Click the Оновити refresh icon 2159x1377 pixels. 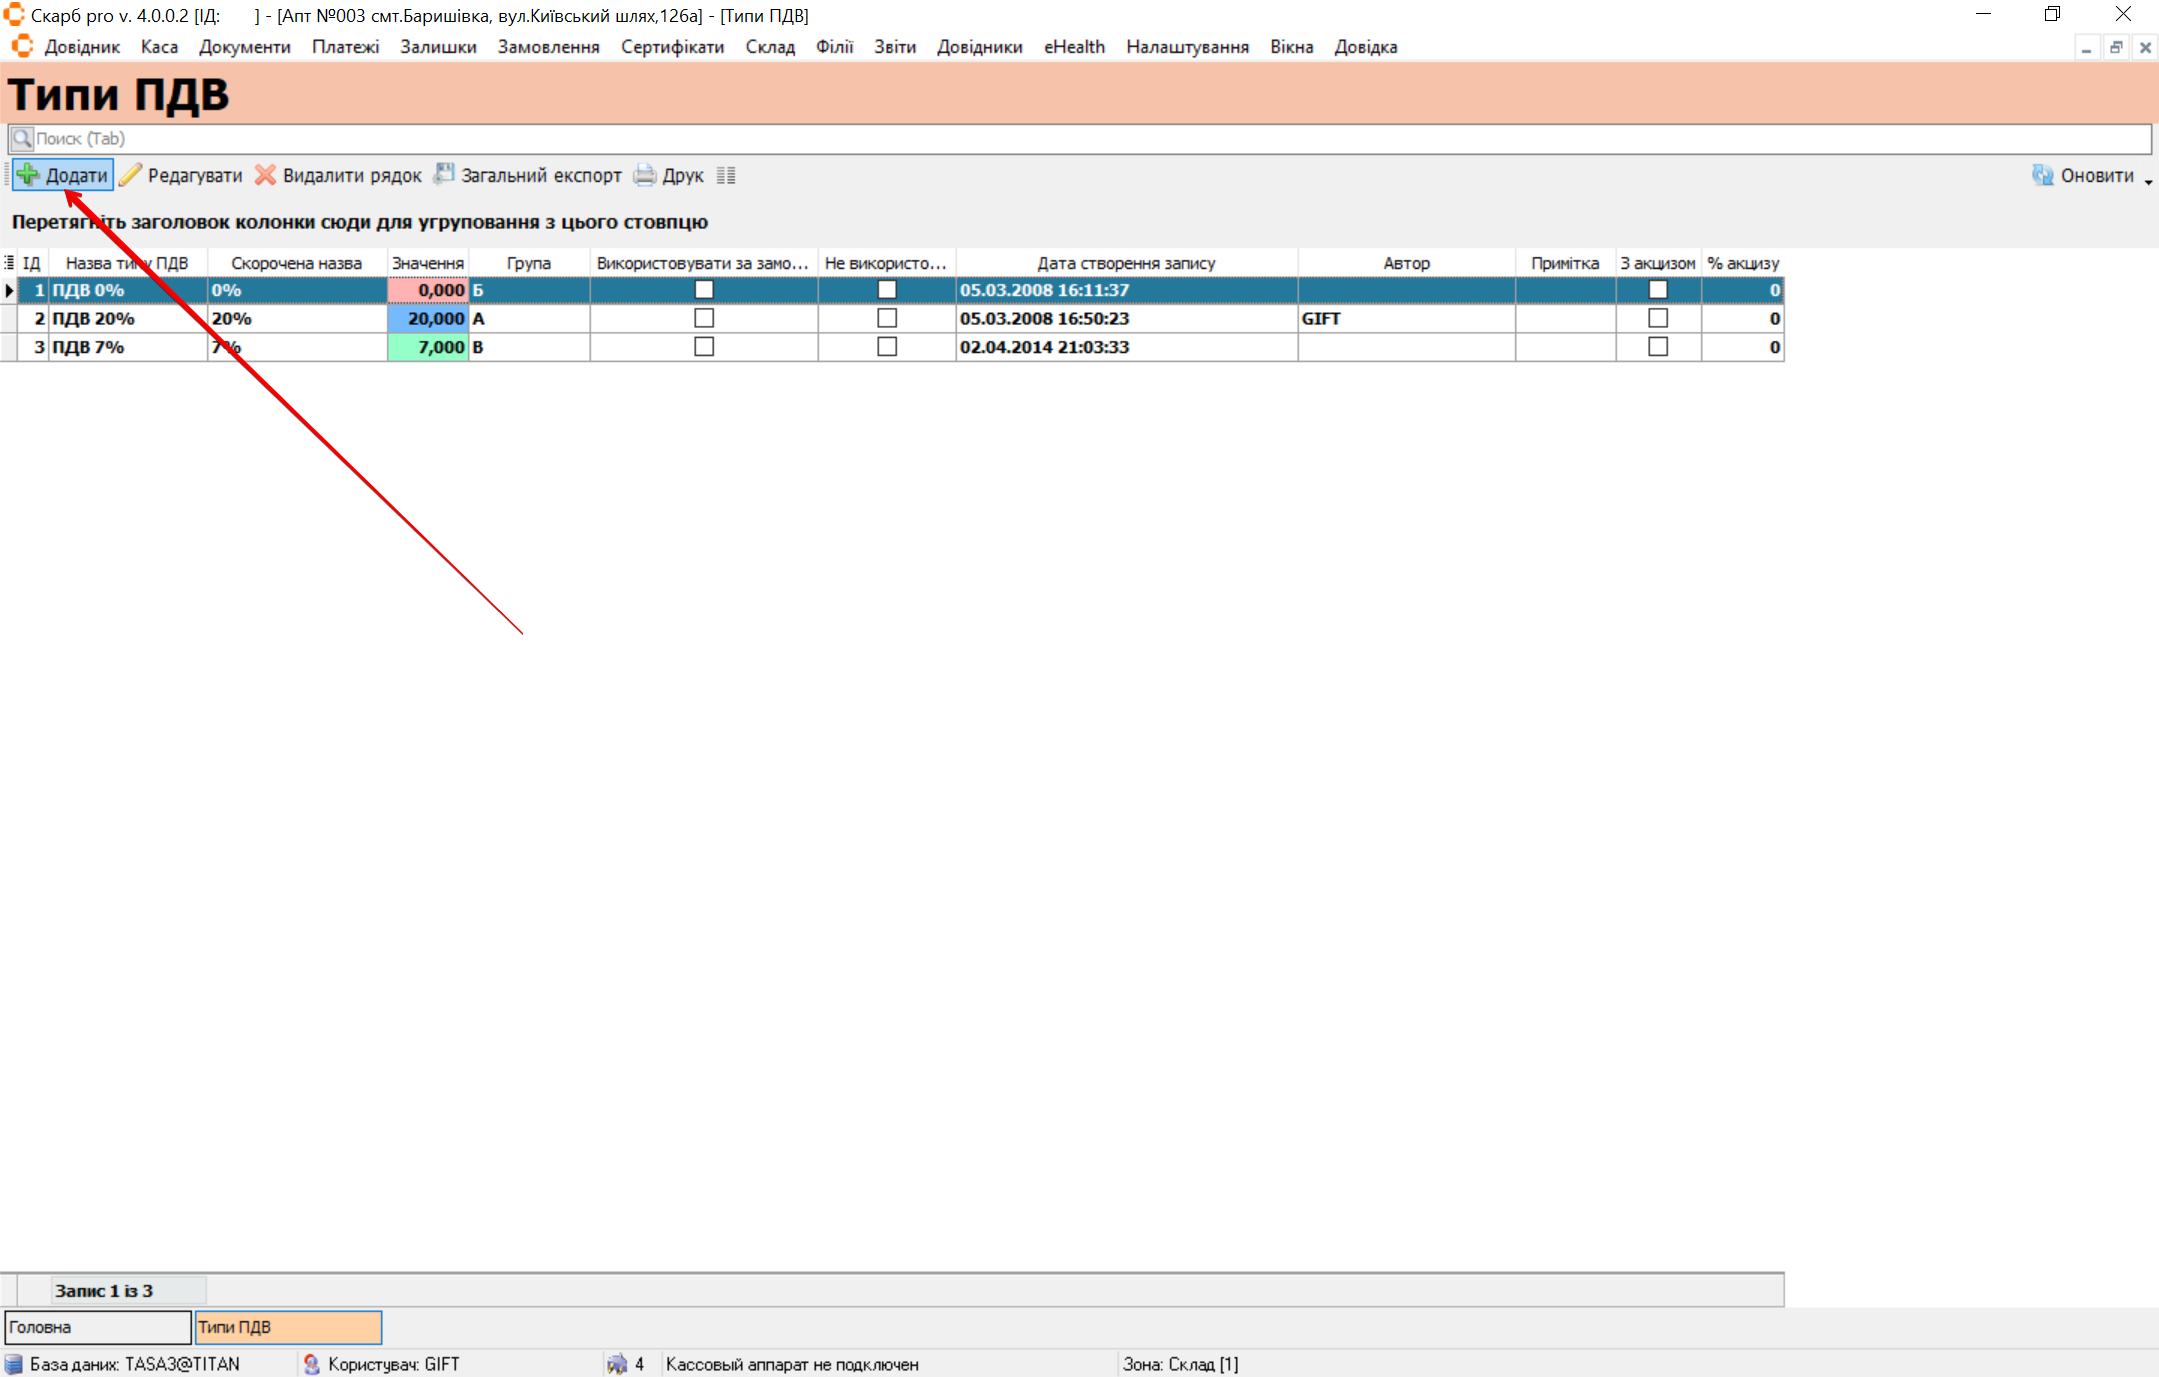tap(2042, 175)
